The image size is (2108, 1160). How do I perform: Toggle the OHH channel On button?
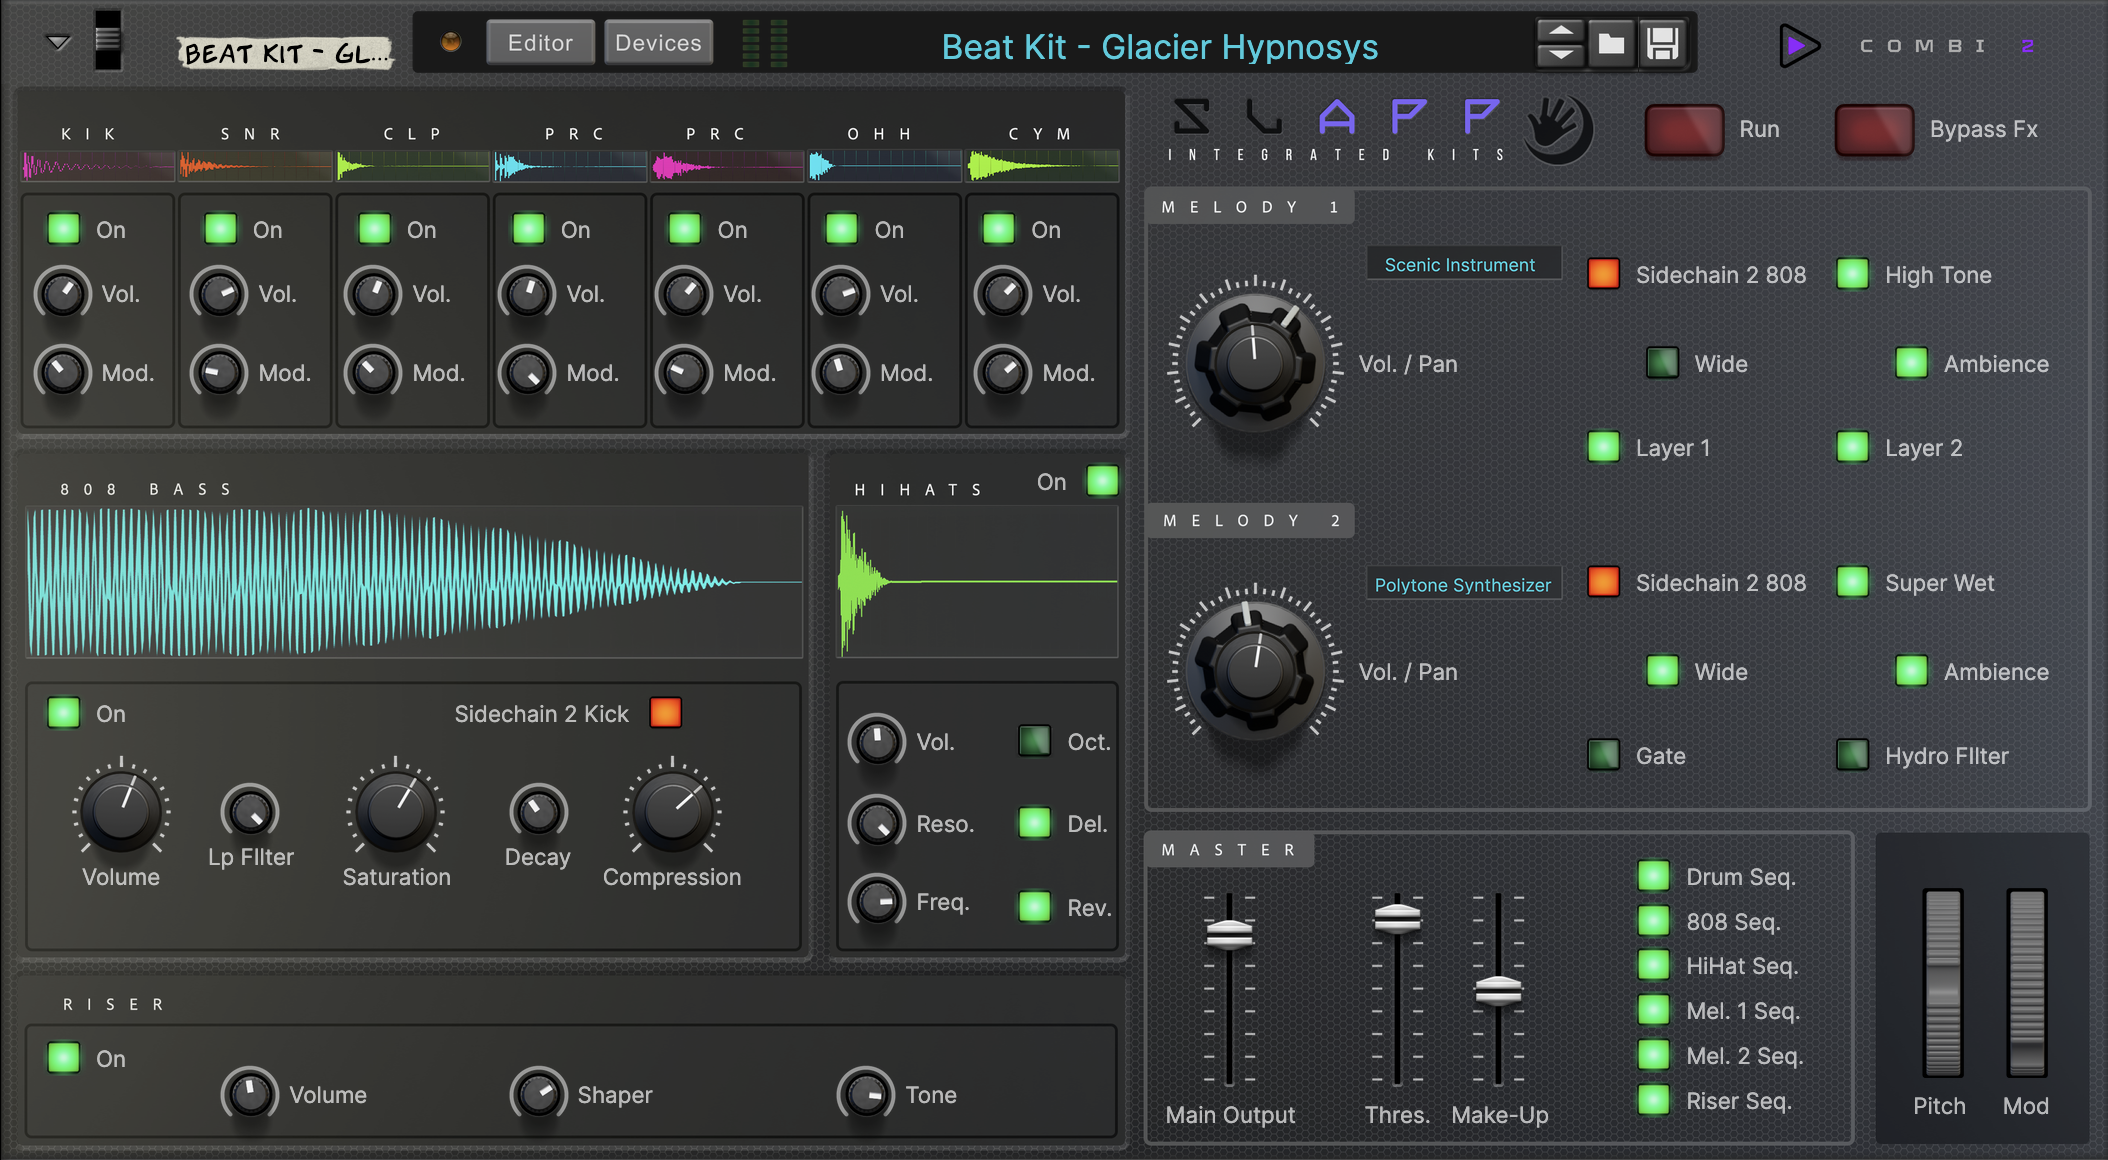(x=842, y=229)
